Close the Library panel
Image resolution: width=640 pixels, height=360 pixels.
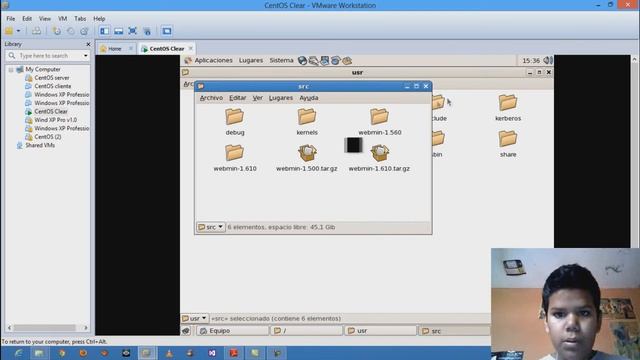tap(88, 44)
